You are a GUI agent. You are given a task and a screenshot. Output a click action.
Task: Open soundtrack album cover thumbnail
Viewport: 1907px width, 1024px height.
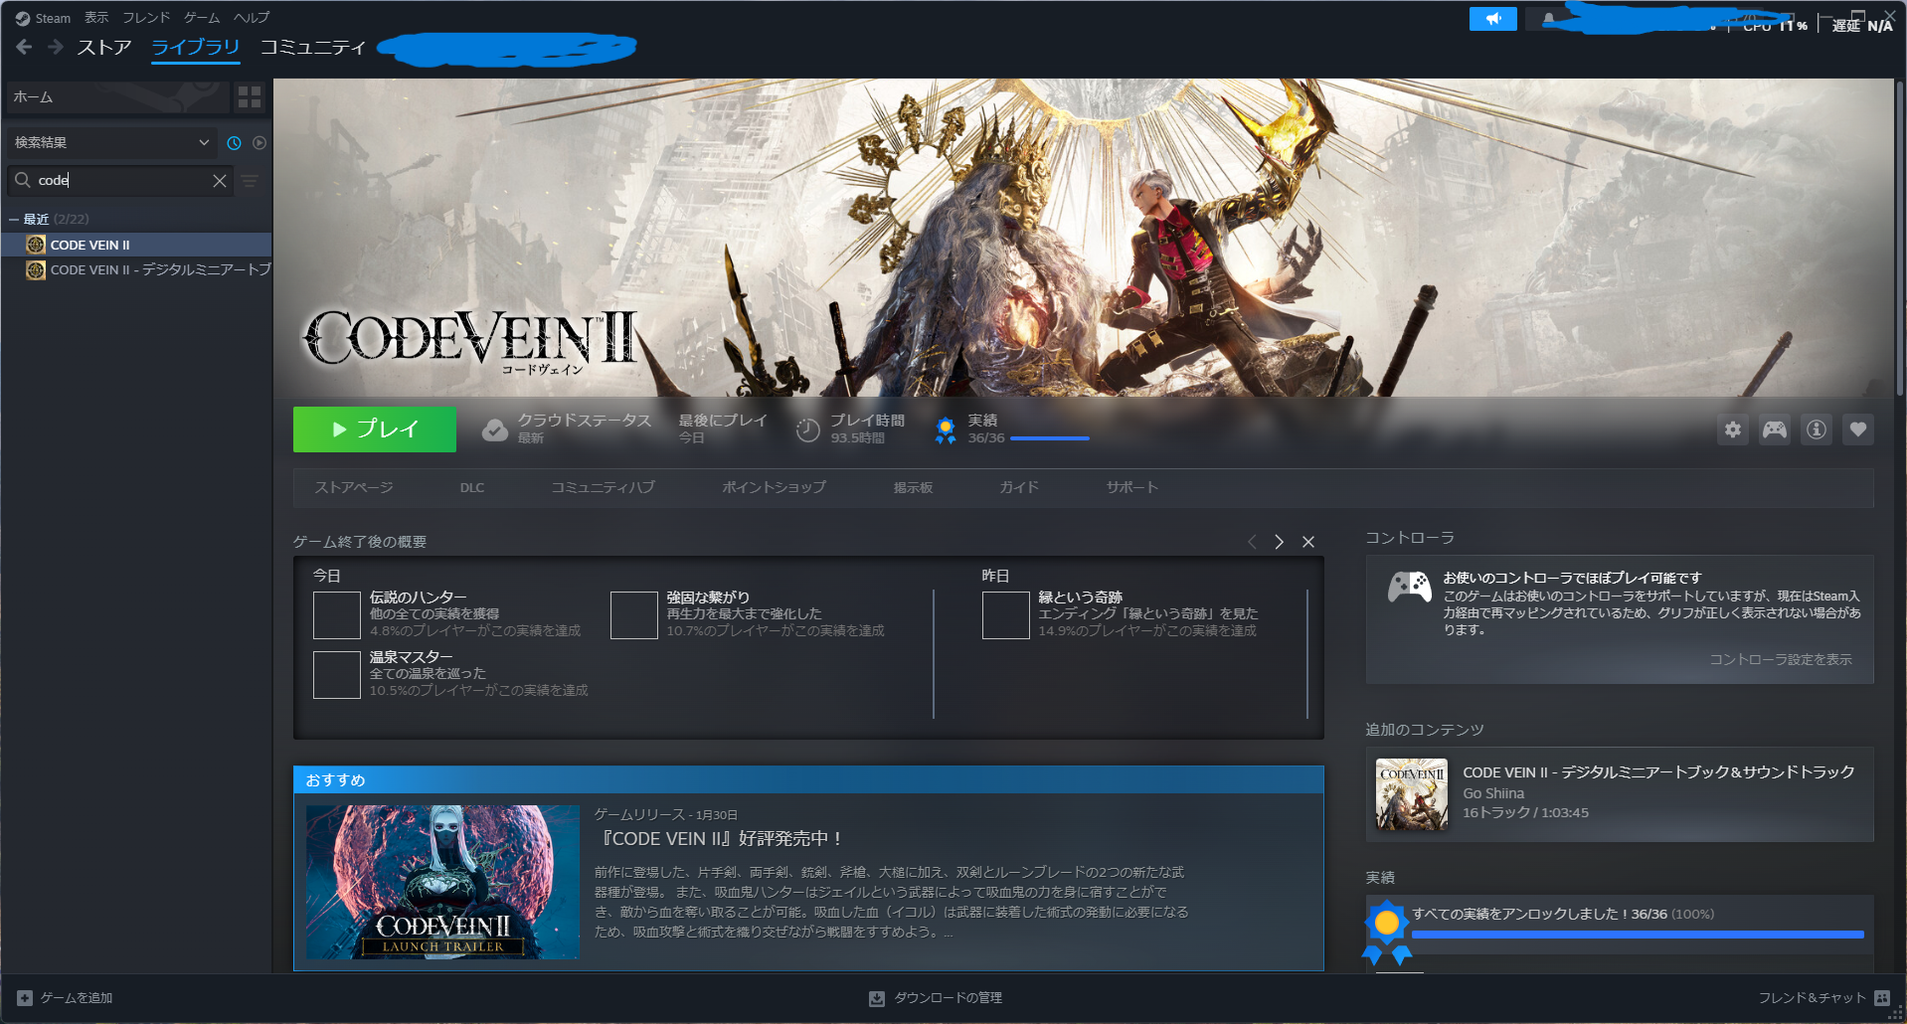(x=1411, y=794)
